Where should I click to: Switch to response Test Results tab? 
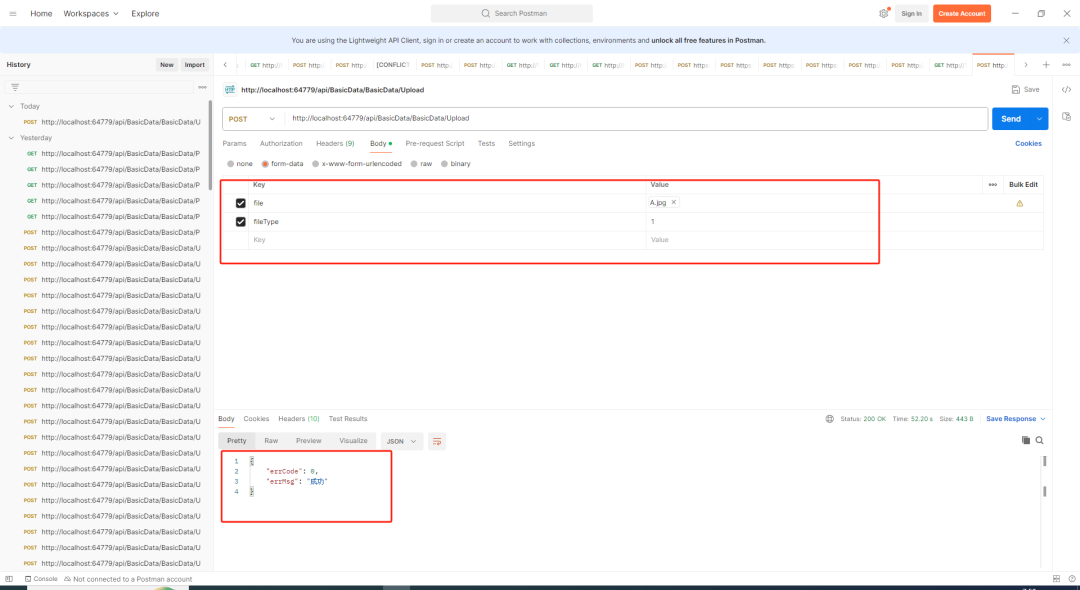click(348, 419)
